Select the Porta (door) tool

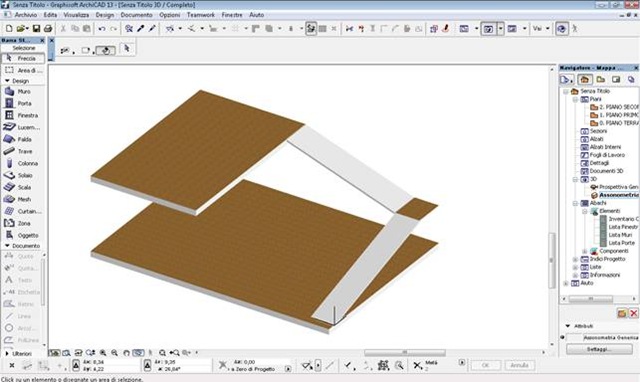(22, 103)
